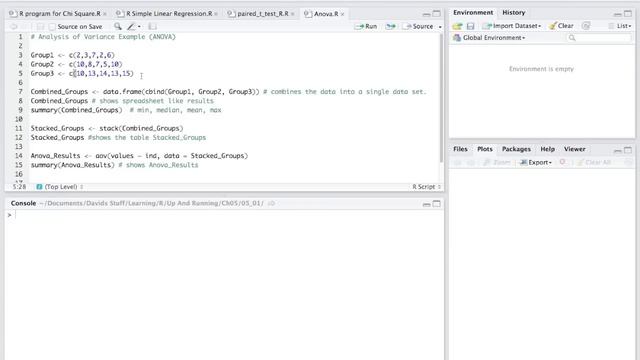Screen dimensions: 640x360
Task: Click the remove plot red icon in Plots
Action: click(x=562, y=162)
